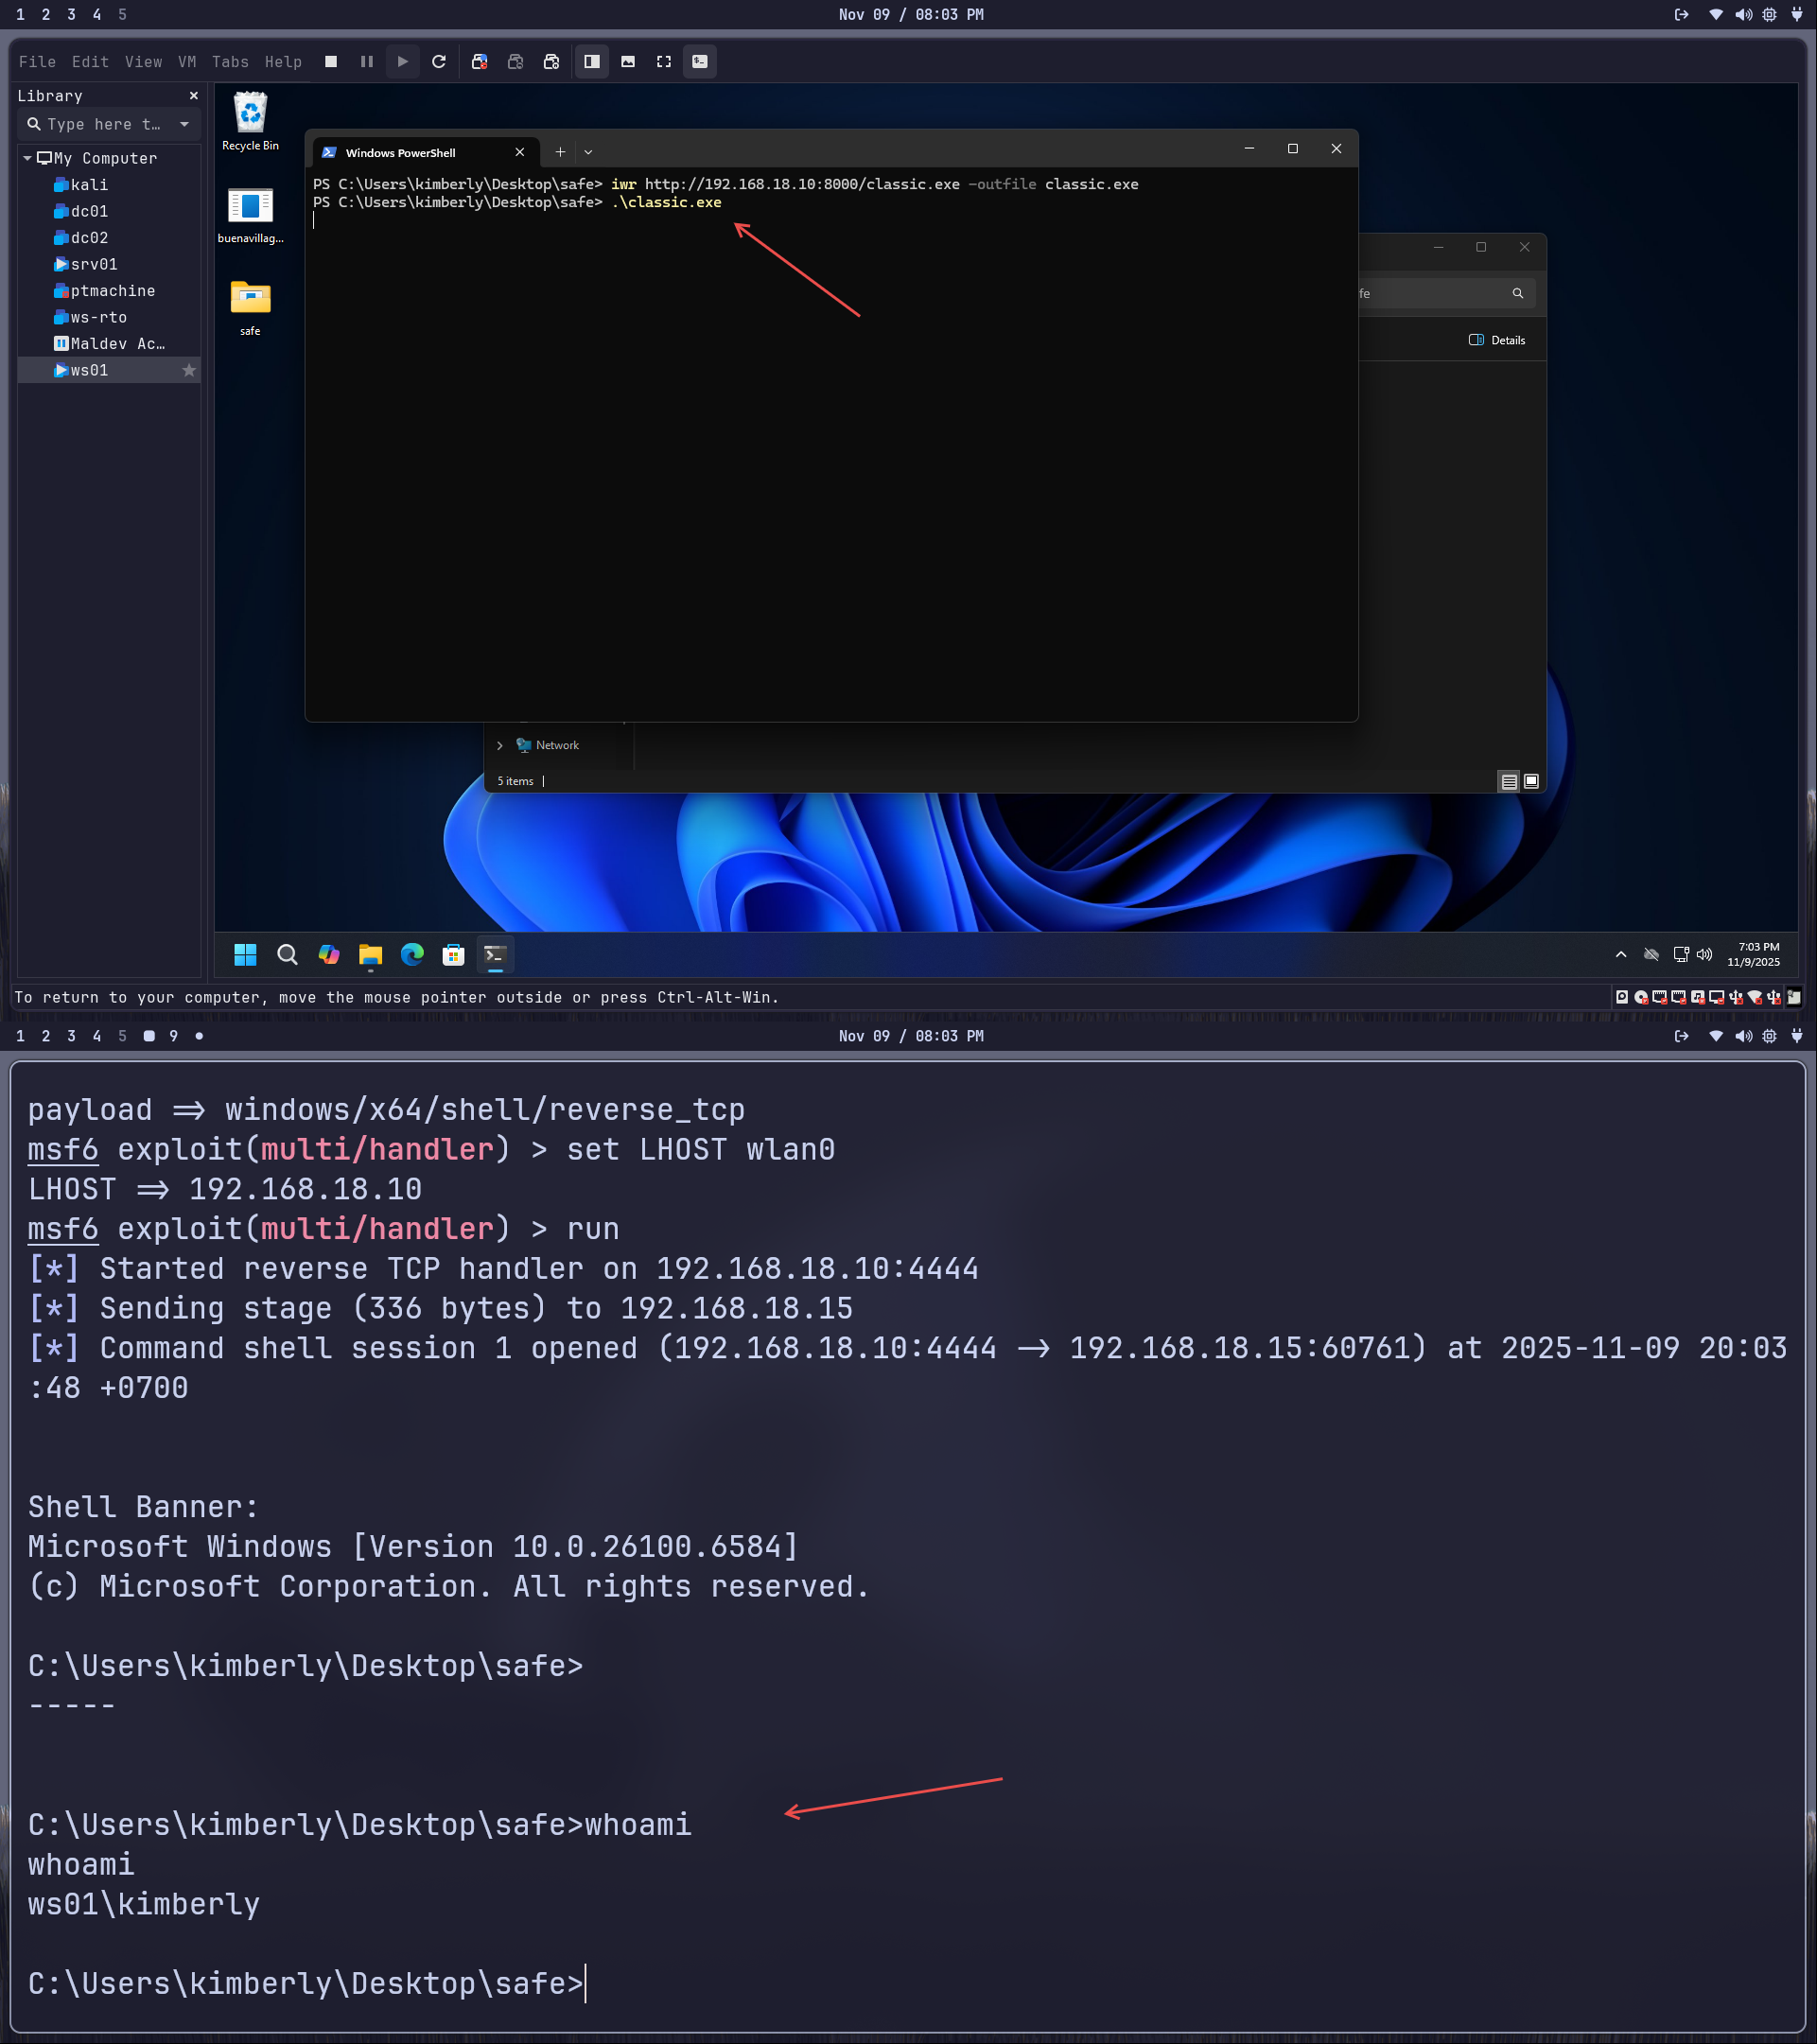Suspend the VM with the pause button
The image size is (1817, 2044).
tap(367, 62)
